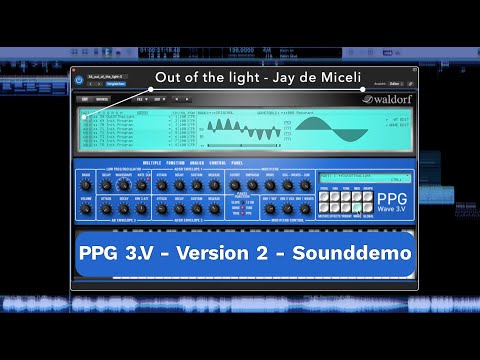Click the LFO RATE knob

pyautogui.click(x=141, y=185)
